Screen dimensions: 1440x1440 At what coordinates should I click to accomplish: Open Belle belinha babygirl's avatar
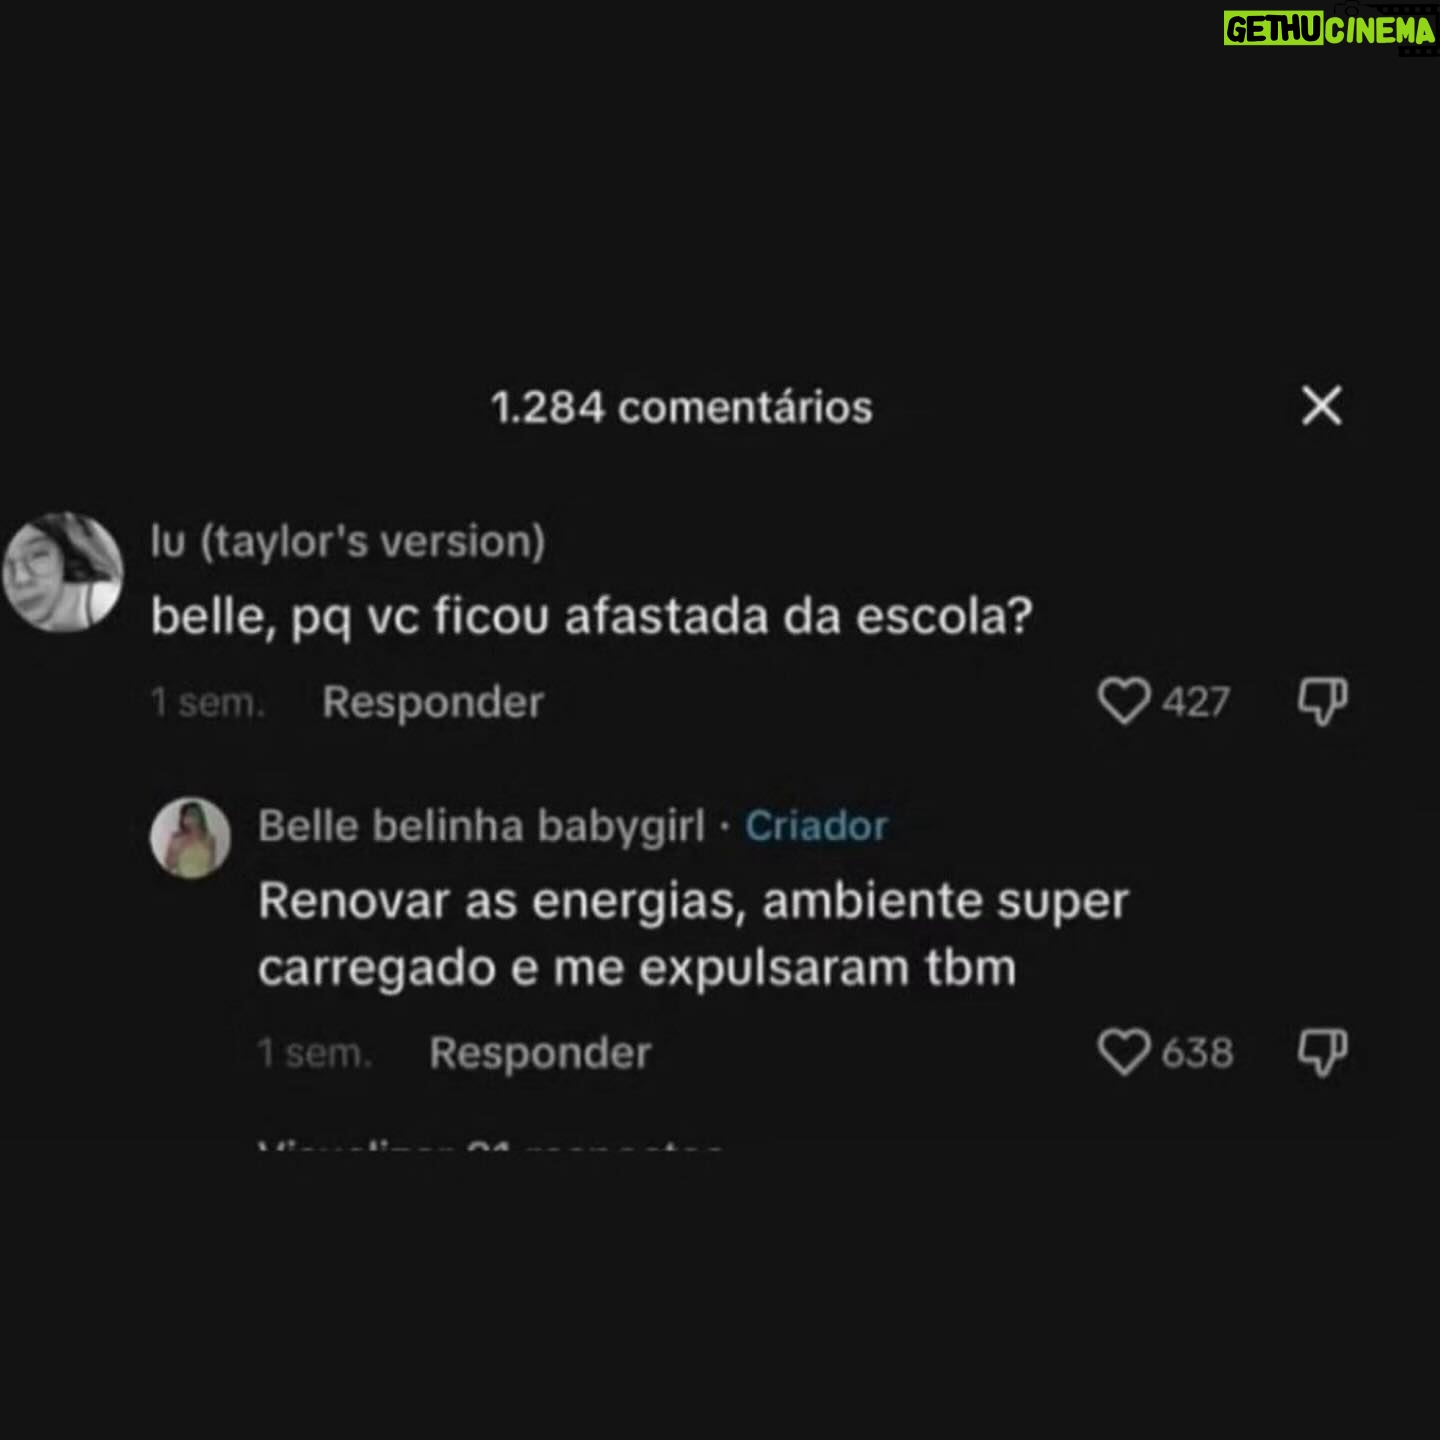tap(190, 838)
